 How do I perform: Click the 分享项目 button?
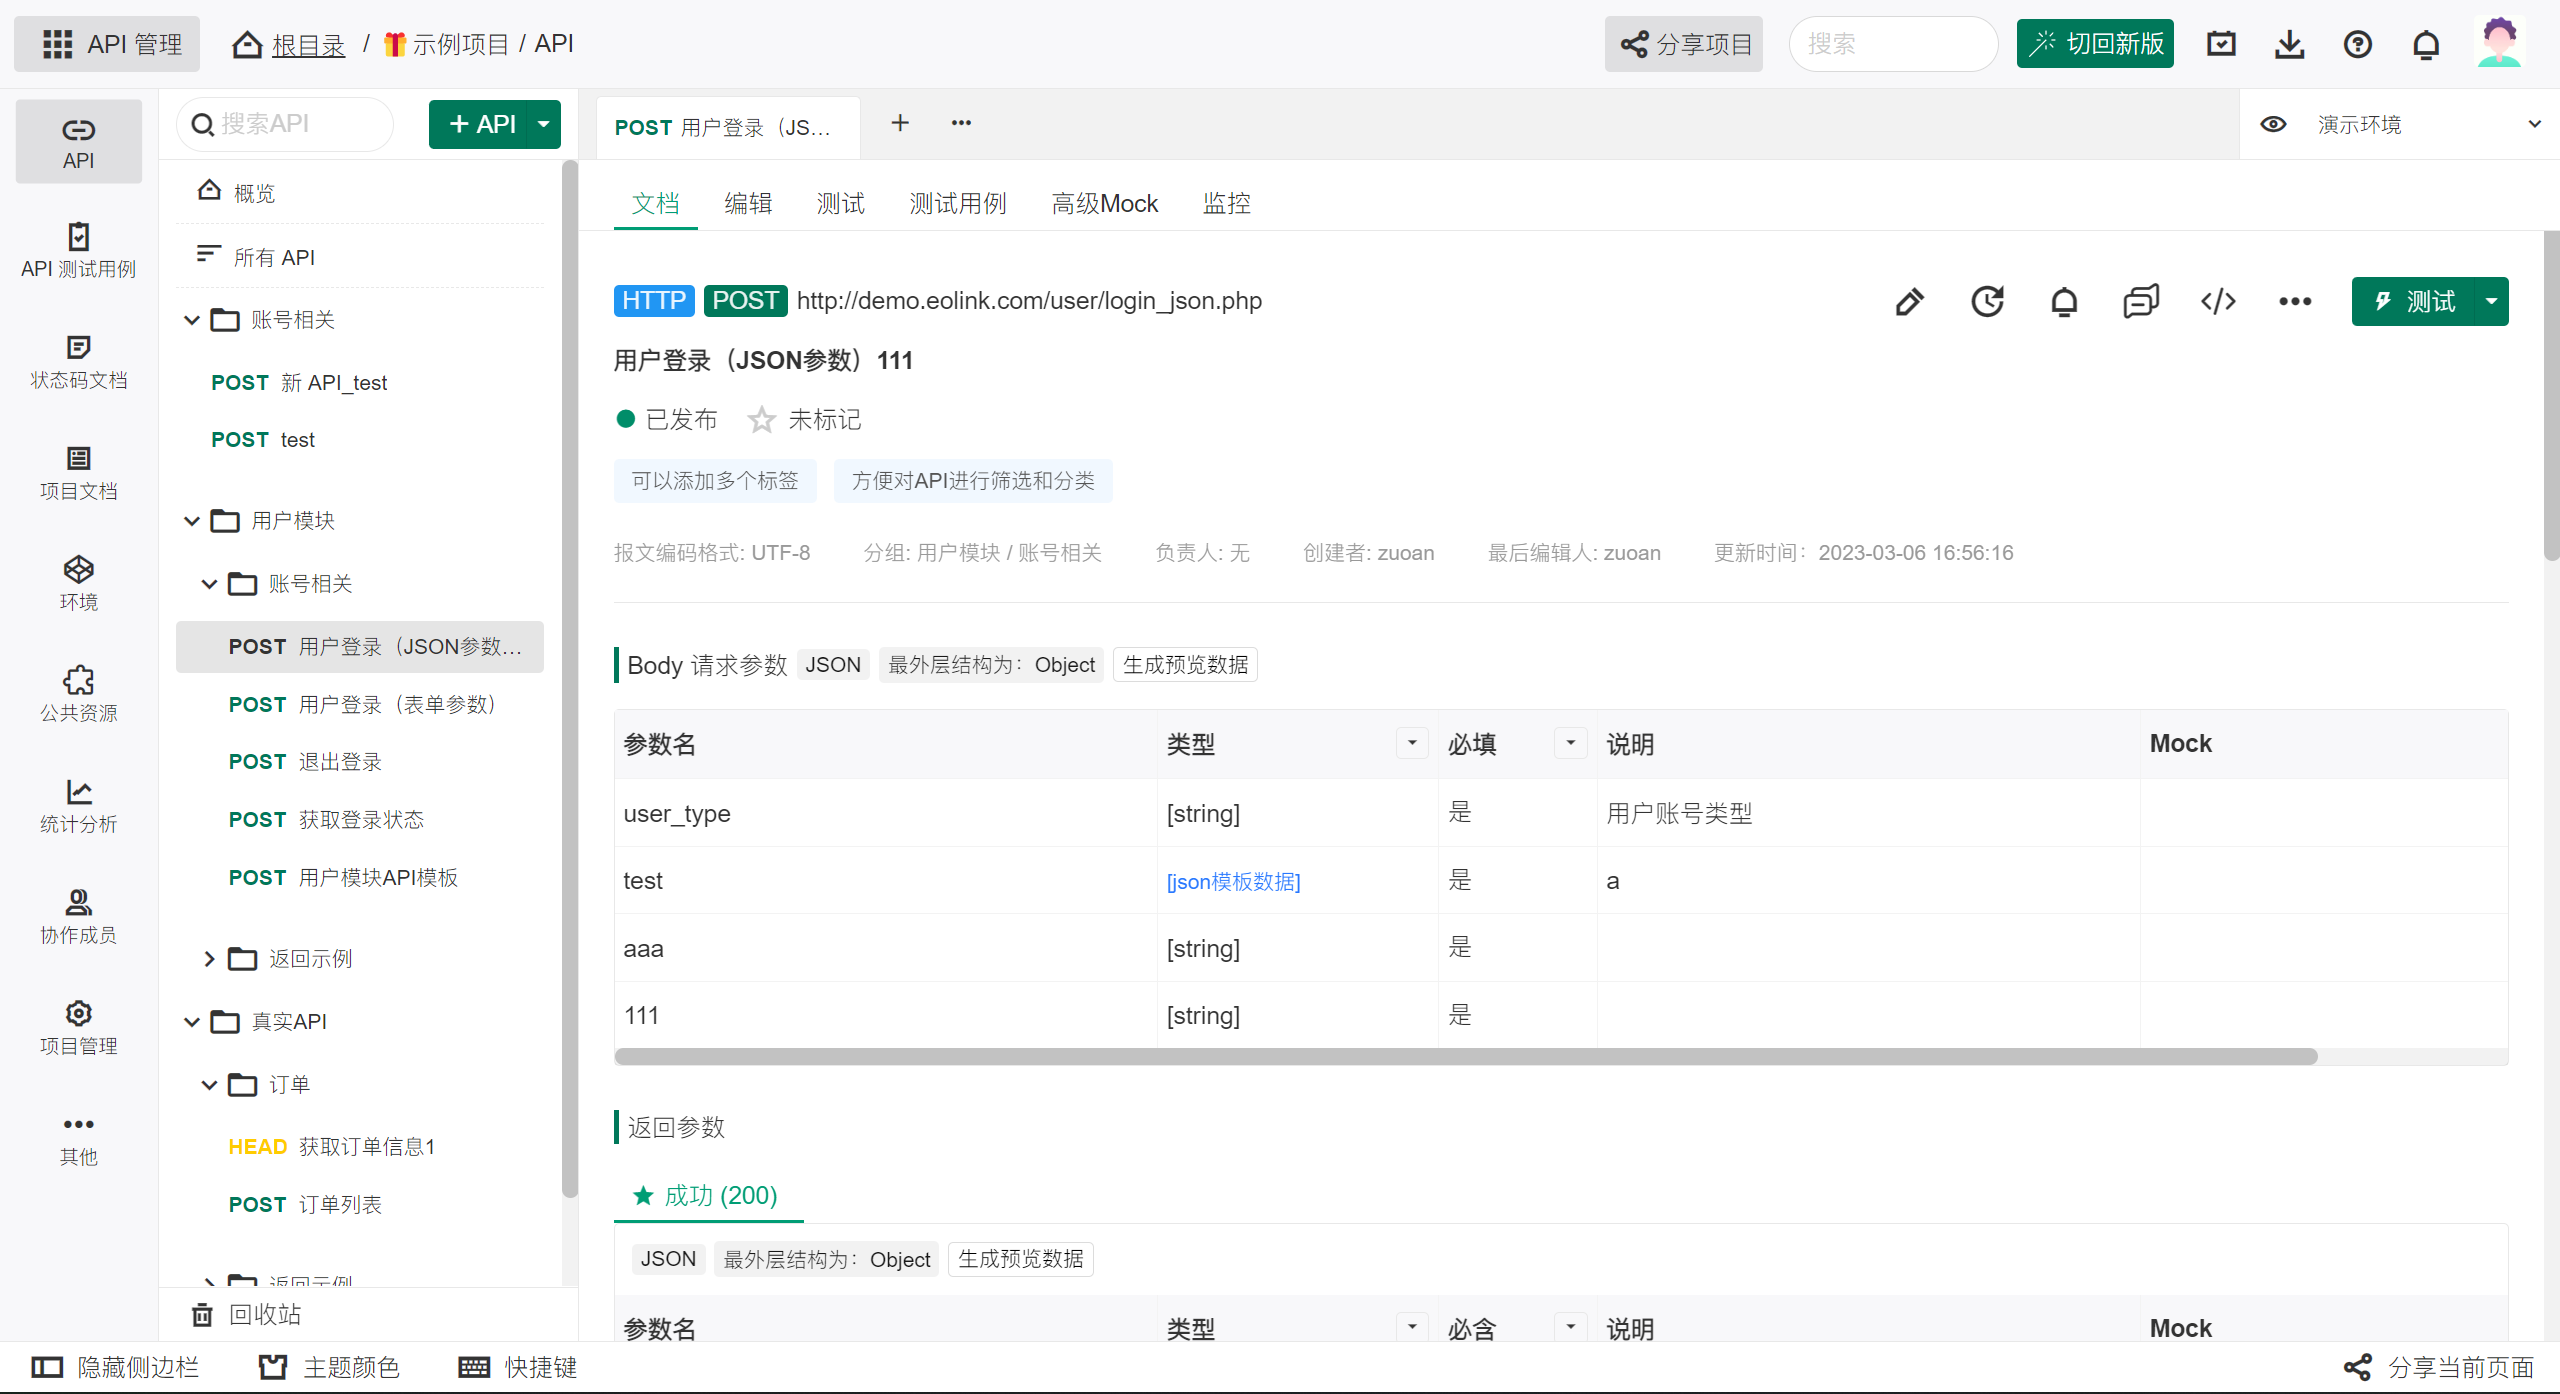coord(1684,44)
